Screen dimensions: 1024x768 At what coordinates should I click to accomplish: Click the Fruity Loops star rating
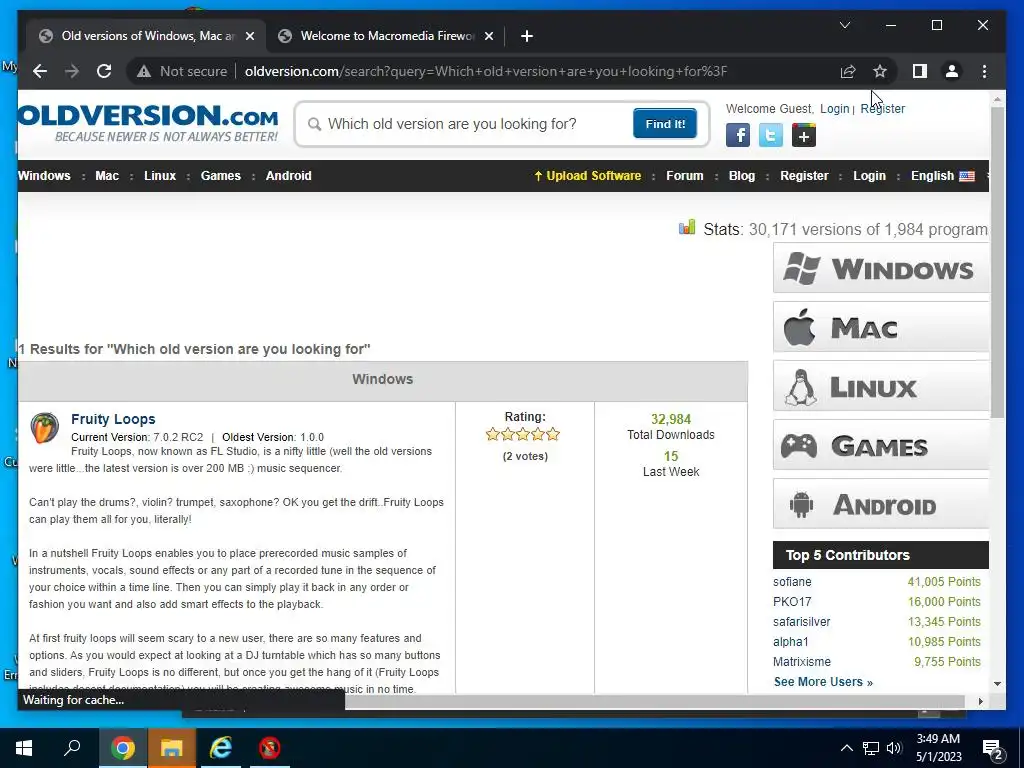[522, 434]
